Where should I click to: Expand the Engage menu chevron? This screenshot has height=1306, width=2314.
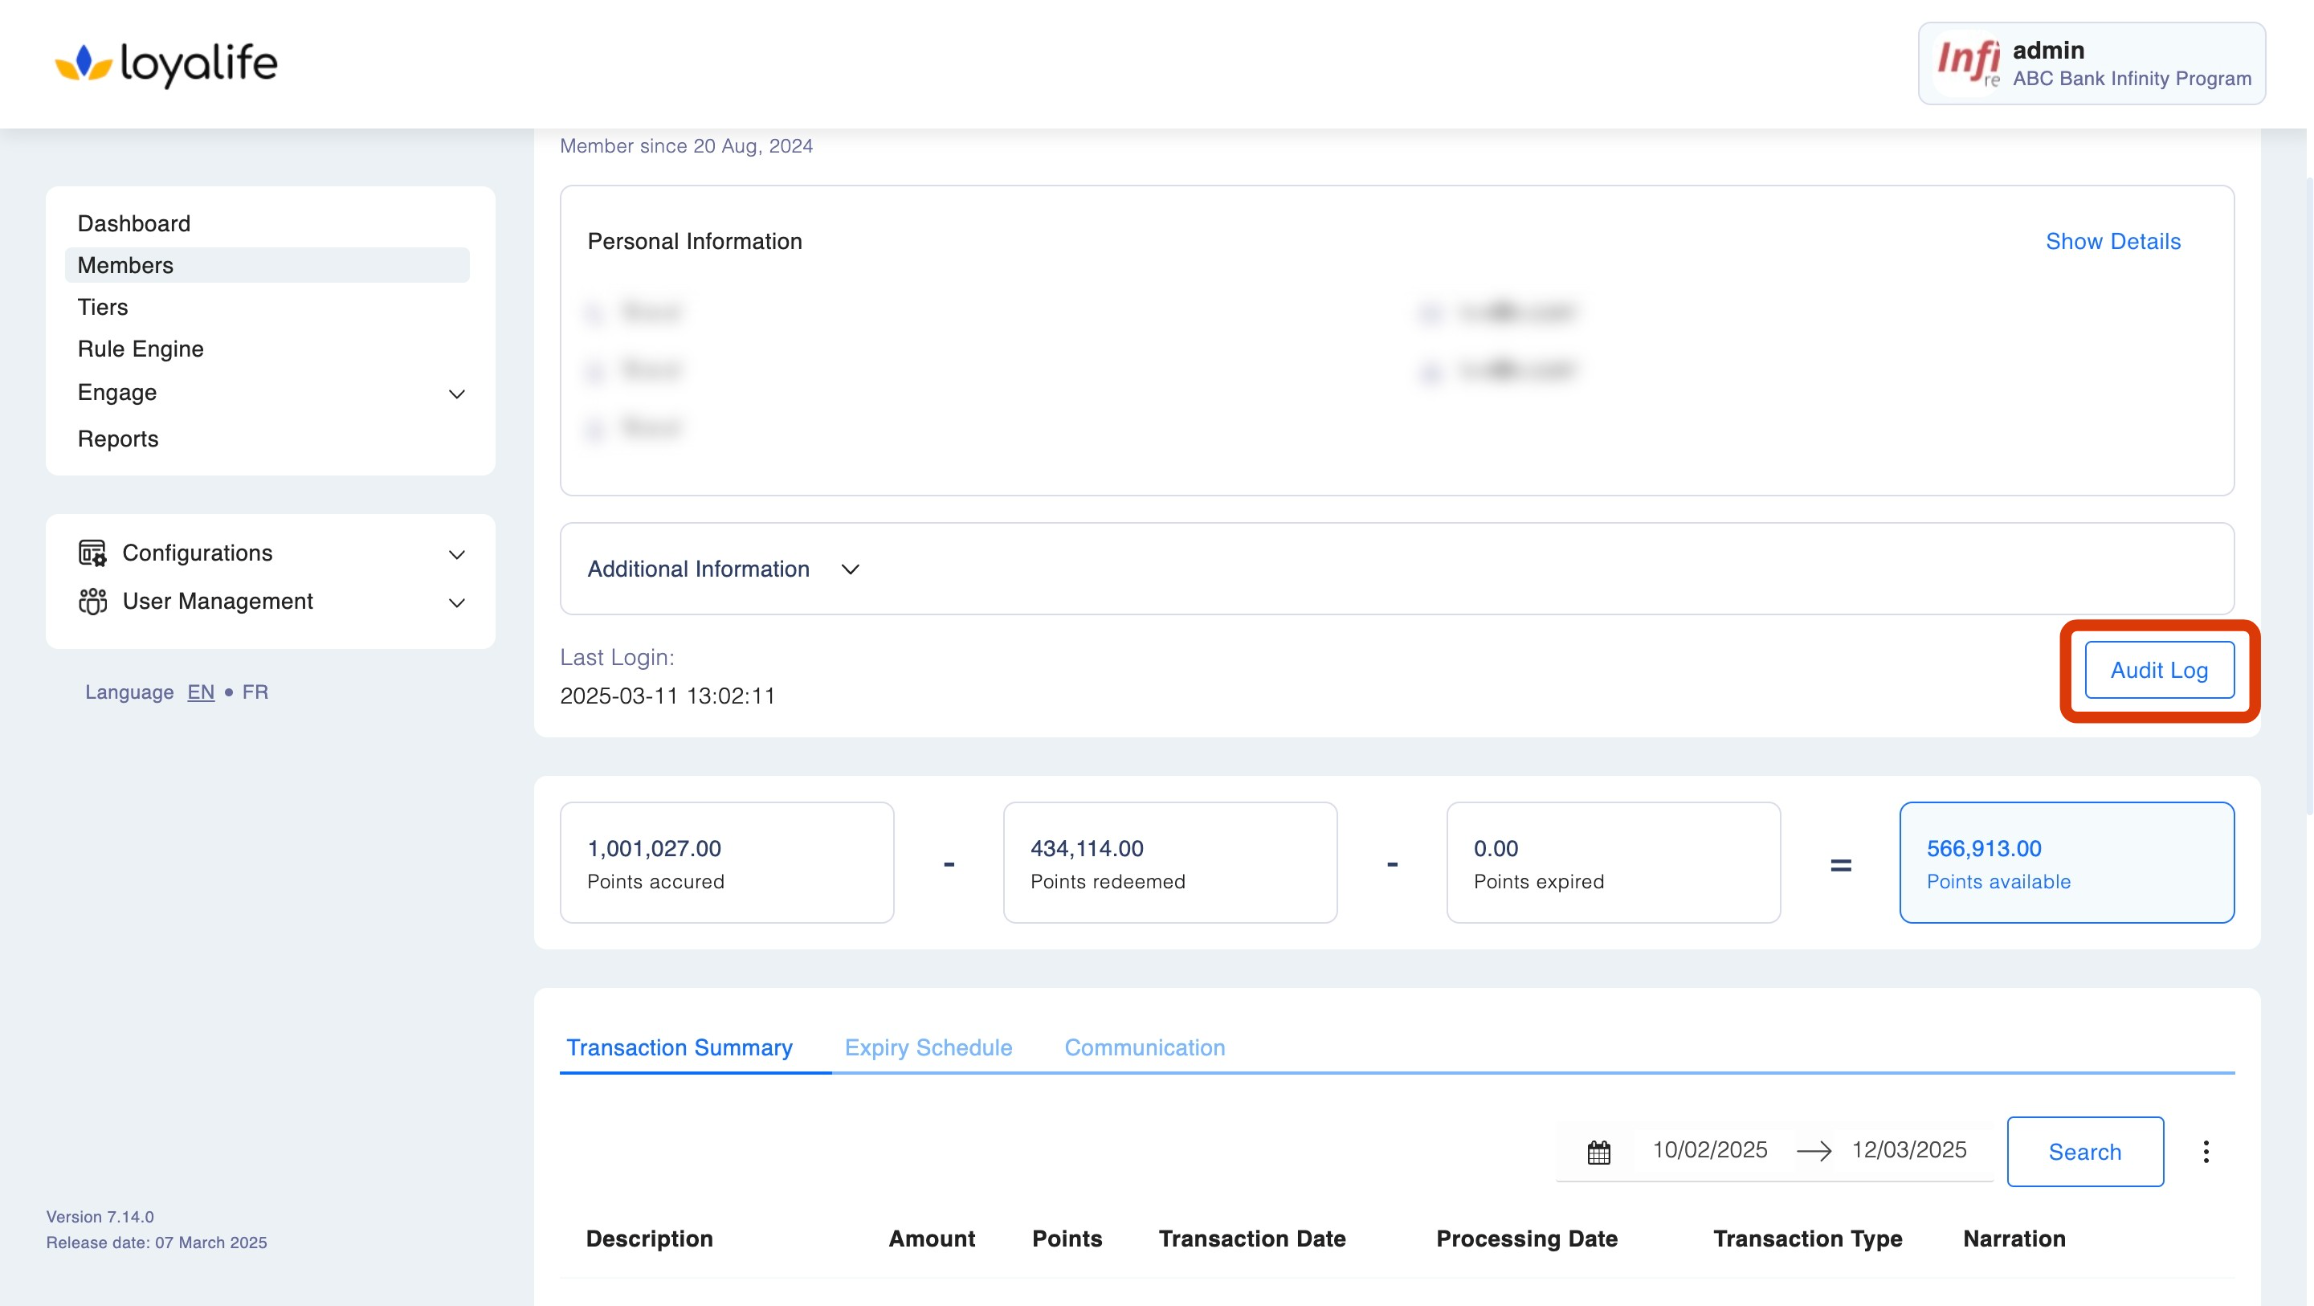456,394
